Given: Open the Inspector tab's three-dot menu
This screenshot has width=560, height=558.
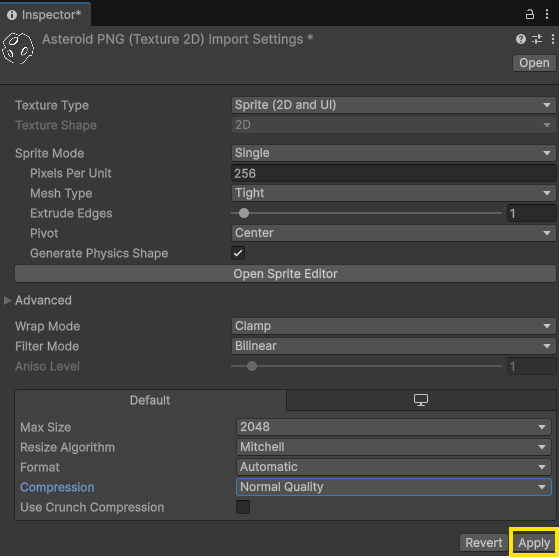Looking at the screenshot, I should (x=547, y=14).
